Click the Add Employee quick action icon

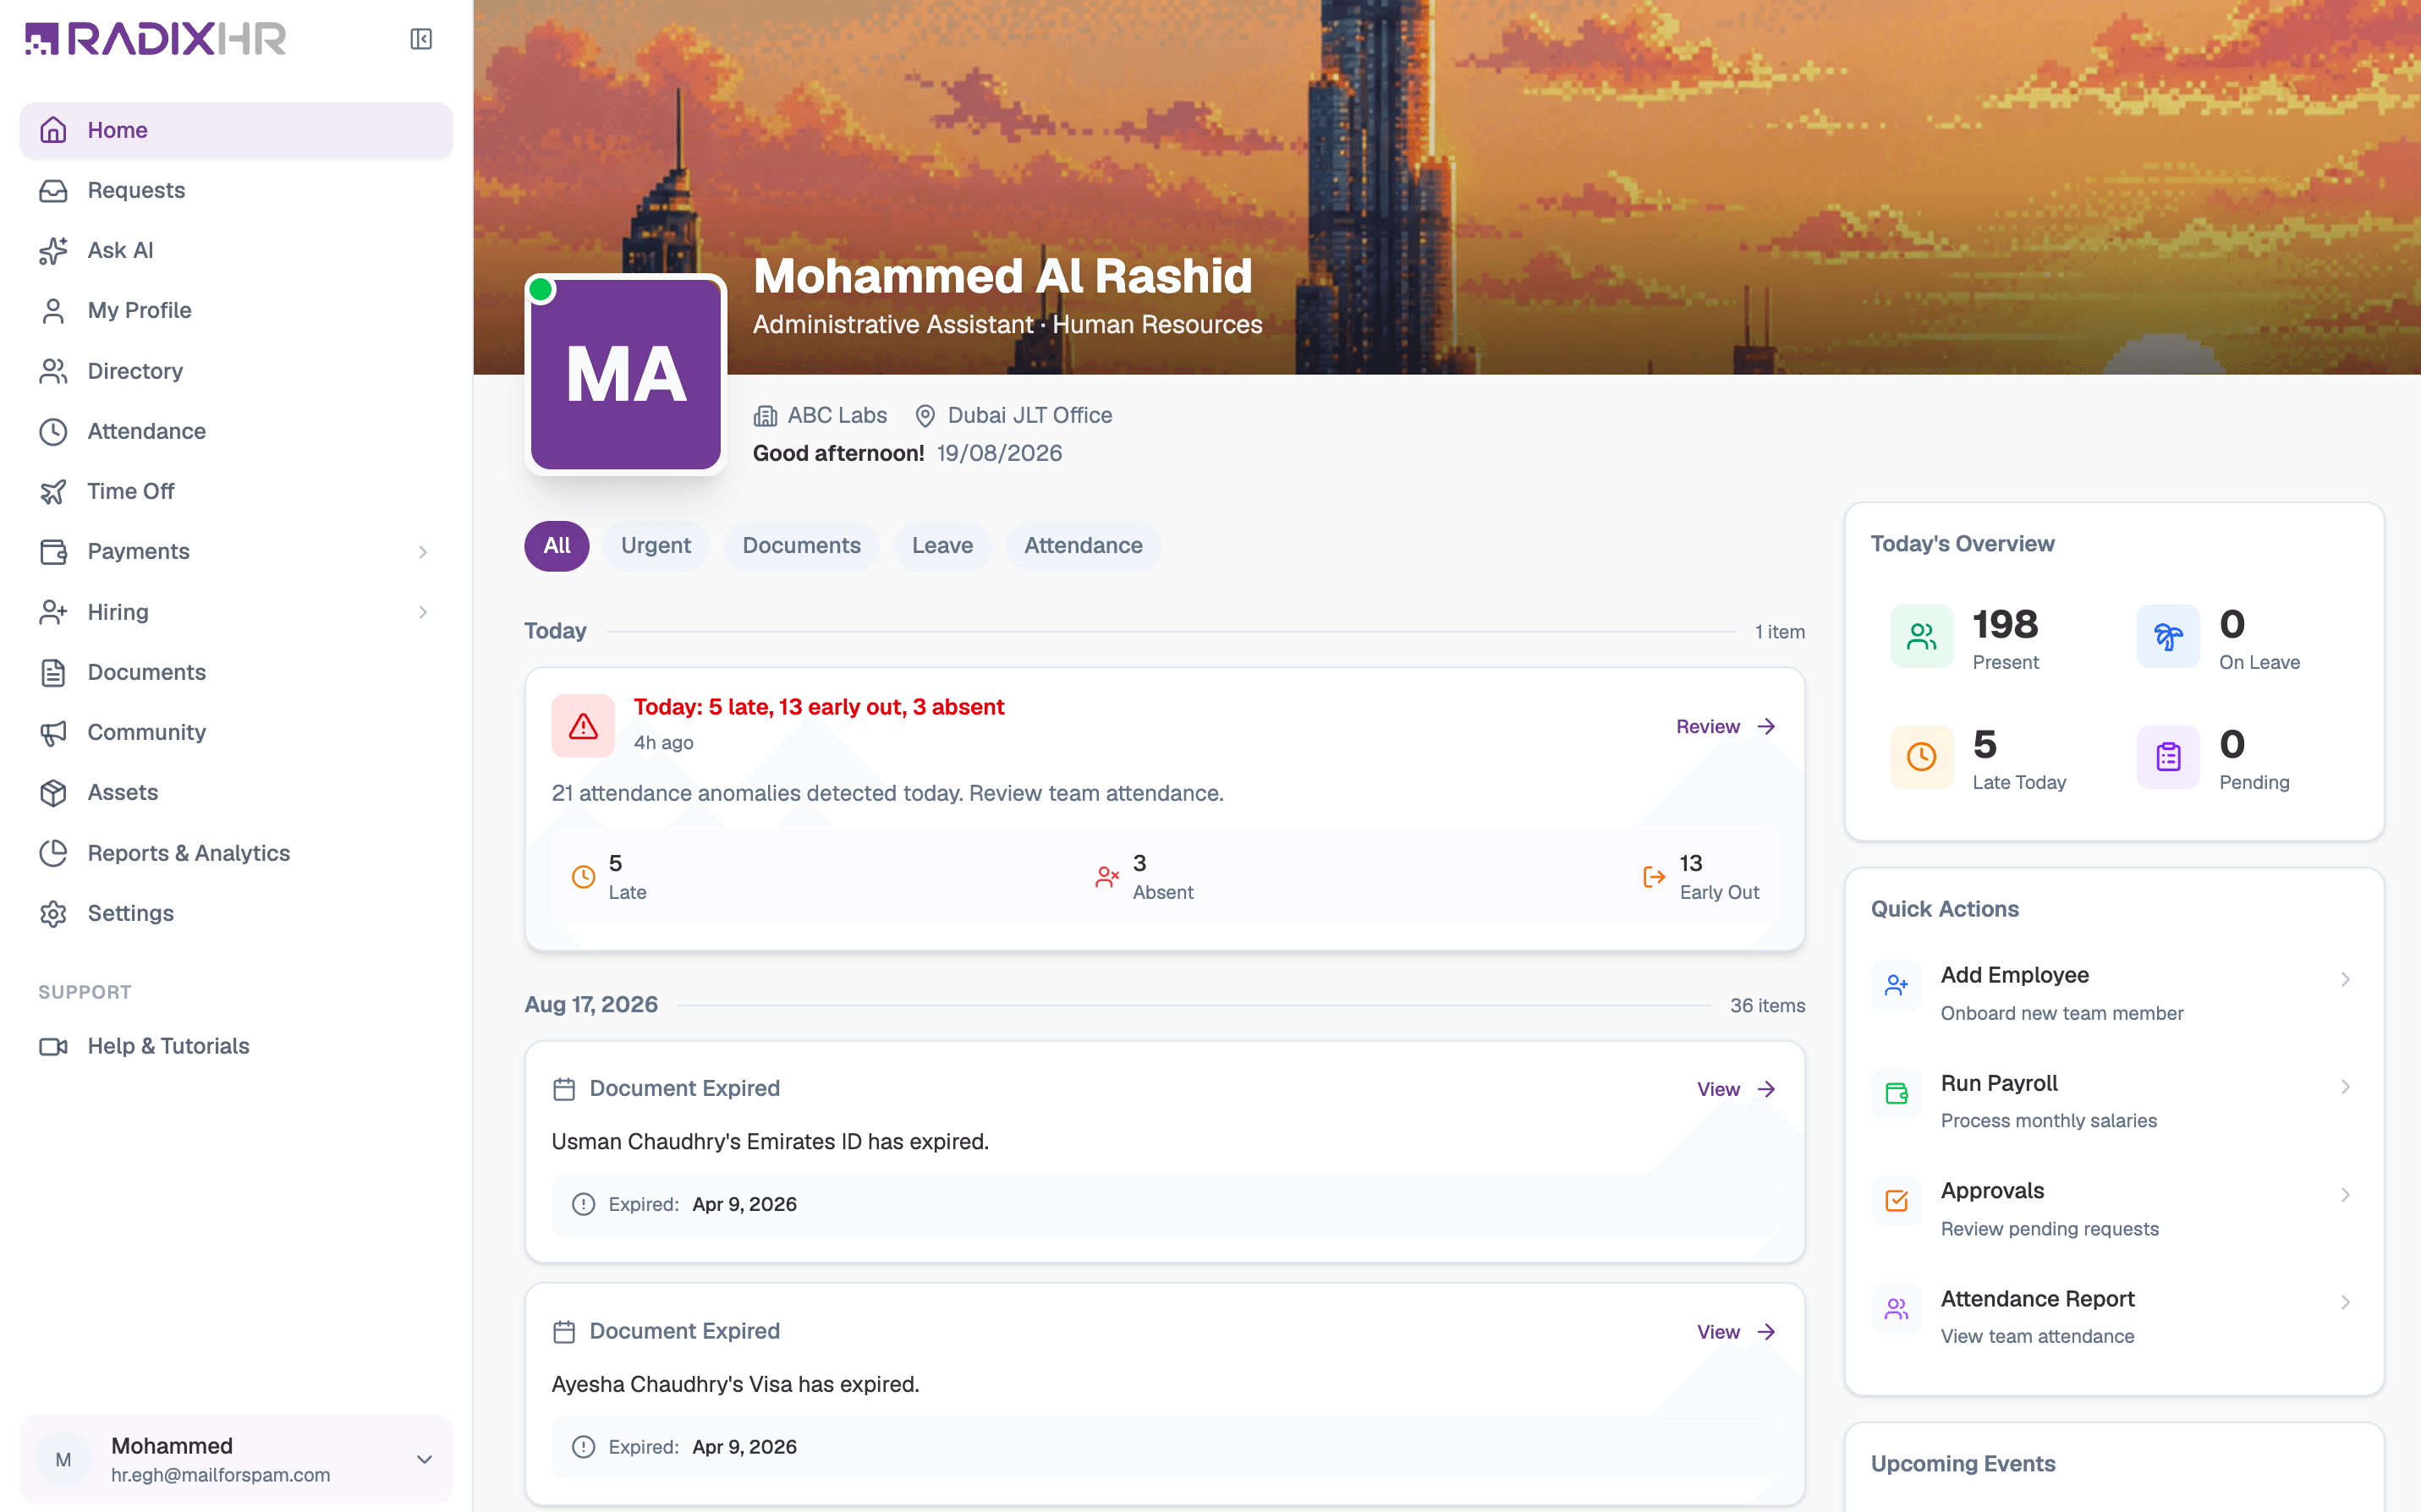coord(1896,985)
